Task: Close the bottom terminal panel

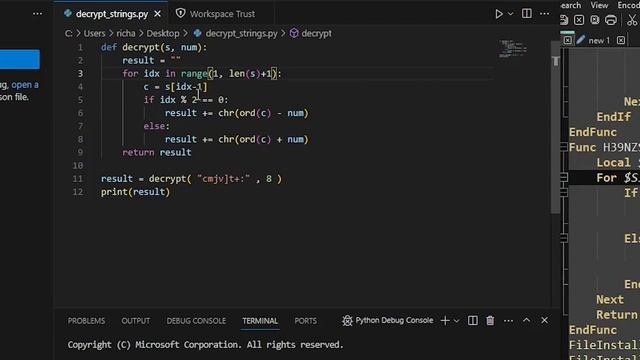Action: [544, 320]
